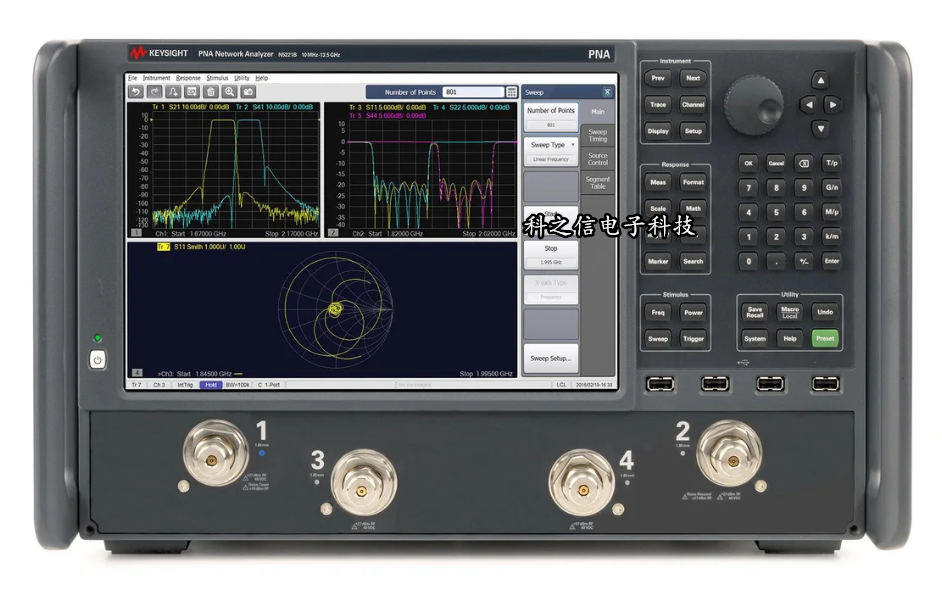Viewport: 942px width, 598px height.
Task: Click window 1 number badge
Action: (x=136, y=233)
